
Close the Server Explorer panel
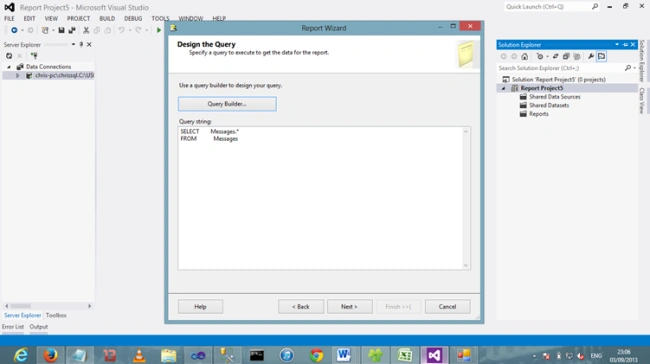(89, 44)
